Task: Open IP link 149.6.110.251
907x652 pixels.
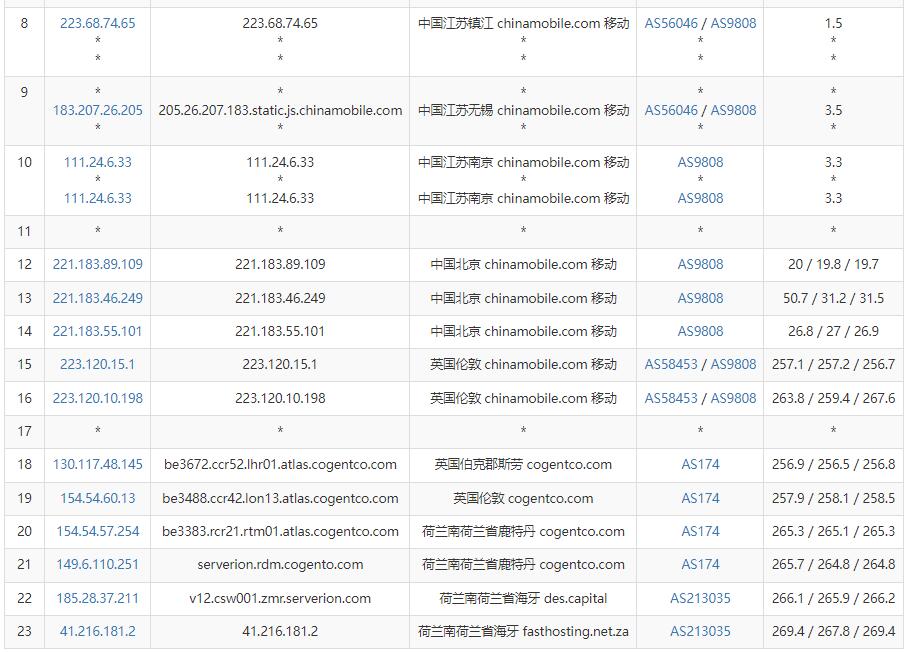Action: pos(98,564)
